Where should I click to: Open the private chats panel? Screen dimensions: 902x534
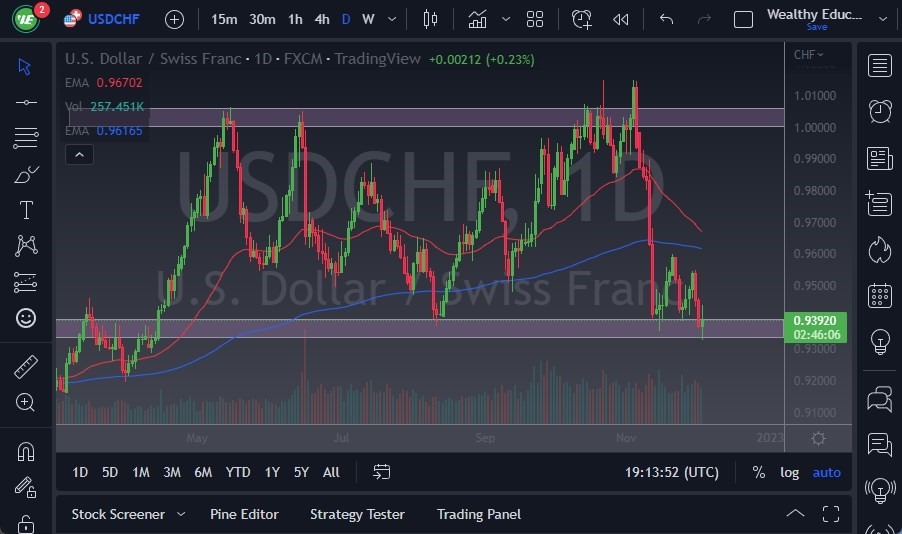click(880, 445)
